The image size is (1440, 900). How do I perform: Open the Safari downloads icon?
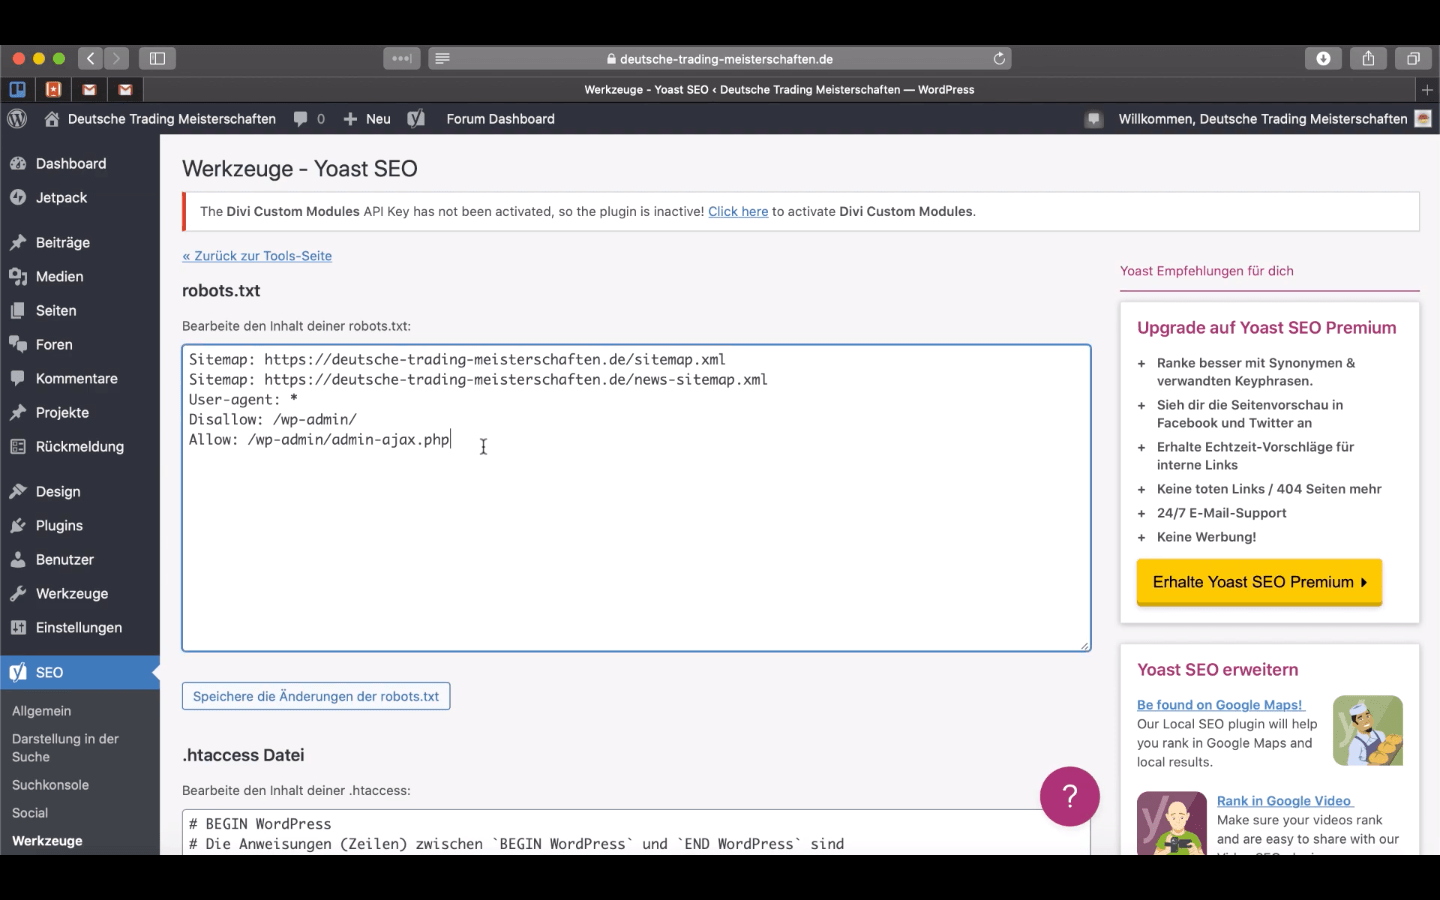1323,58
